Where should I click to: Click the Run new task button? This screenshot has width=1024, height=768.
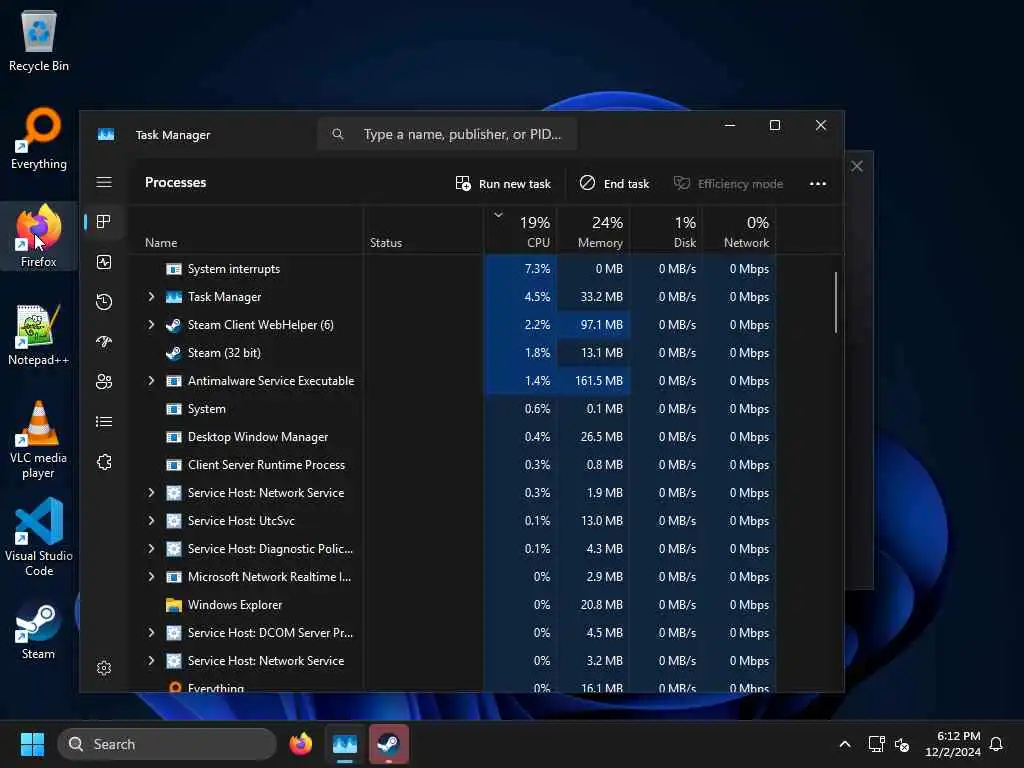click(x=503, y=184)
